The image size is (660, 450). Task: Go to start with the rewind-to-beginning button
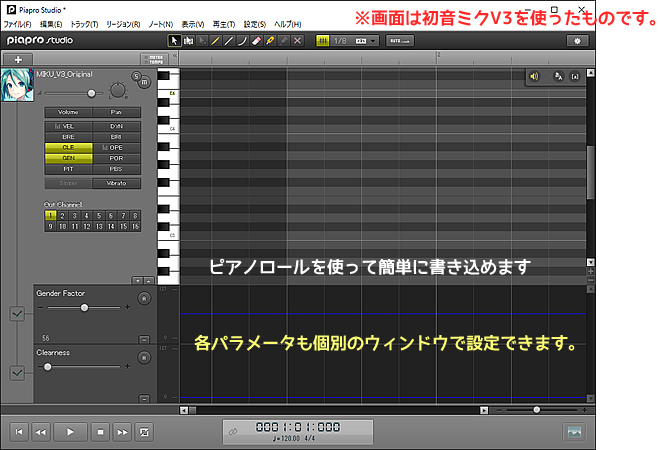(19, 432)
